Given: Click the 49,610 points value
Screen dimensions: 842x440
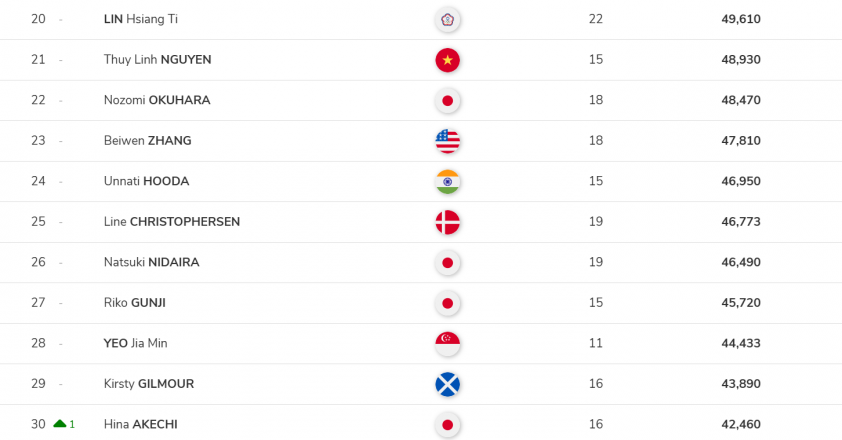Looking at the screenshot, I should pyautogui.click(x=741, y=19).
